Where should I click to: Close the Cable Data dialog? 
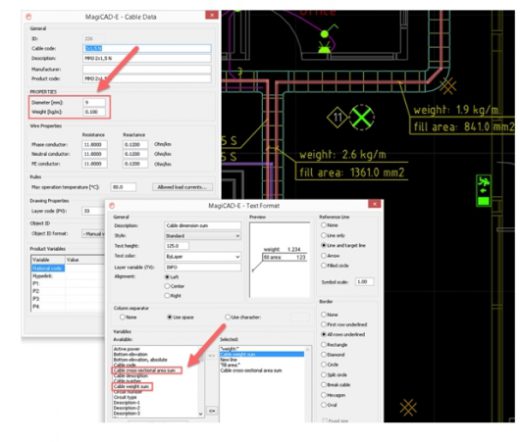tap(211, 15)
